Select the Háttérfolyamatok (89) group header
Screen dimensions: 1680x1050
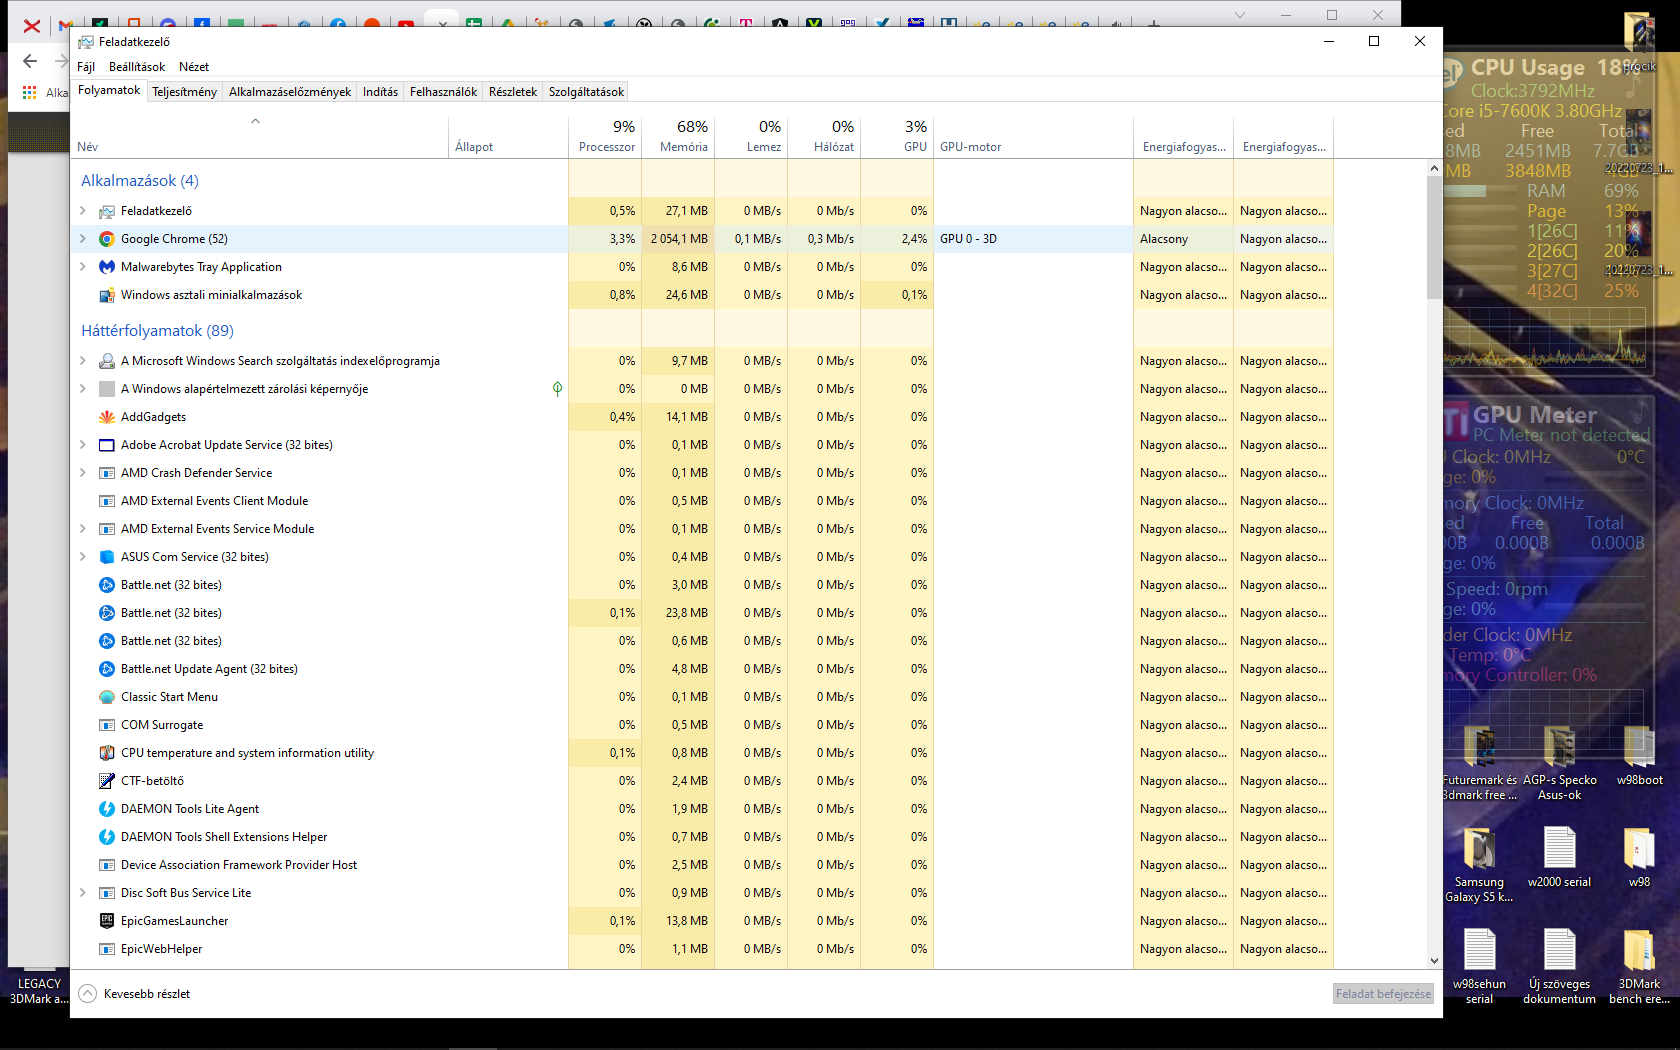point(157,331)
